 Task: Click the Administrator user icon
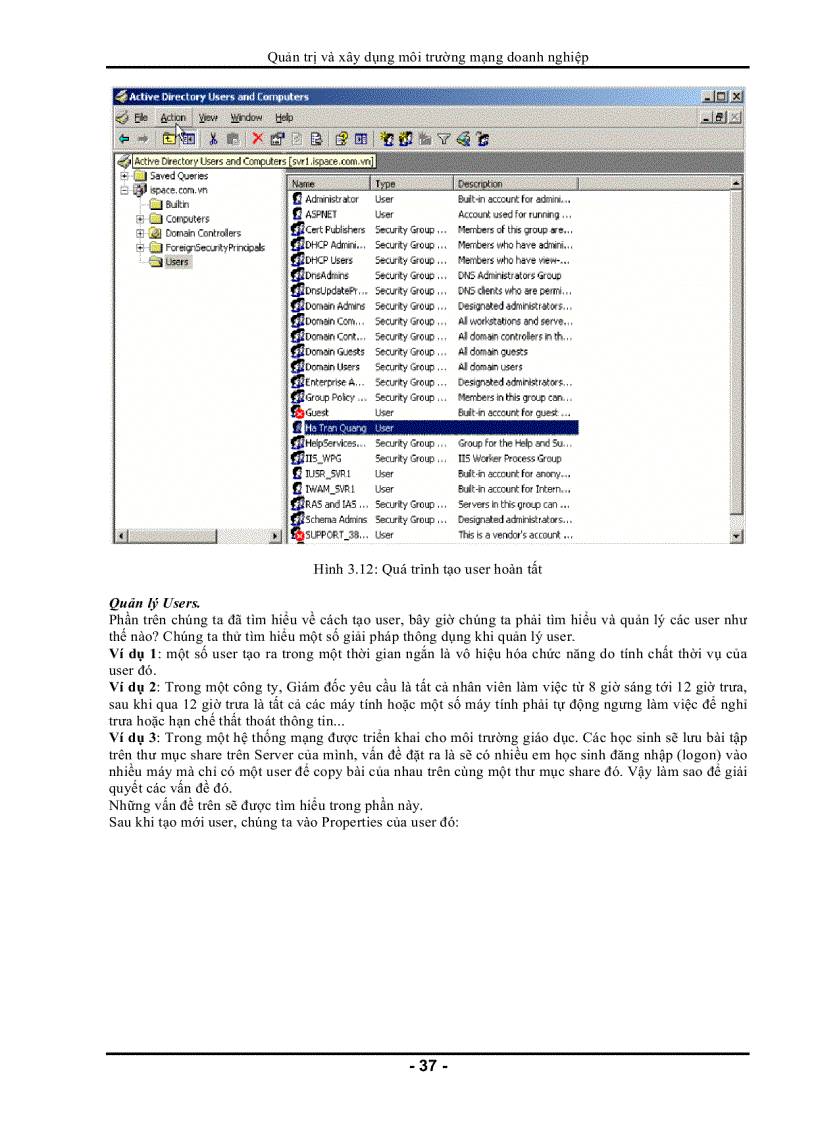pyautogui.click(x=297, y=199)
